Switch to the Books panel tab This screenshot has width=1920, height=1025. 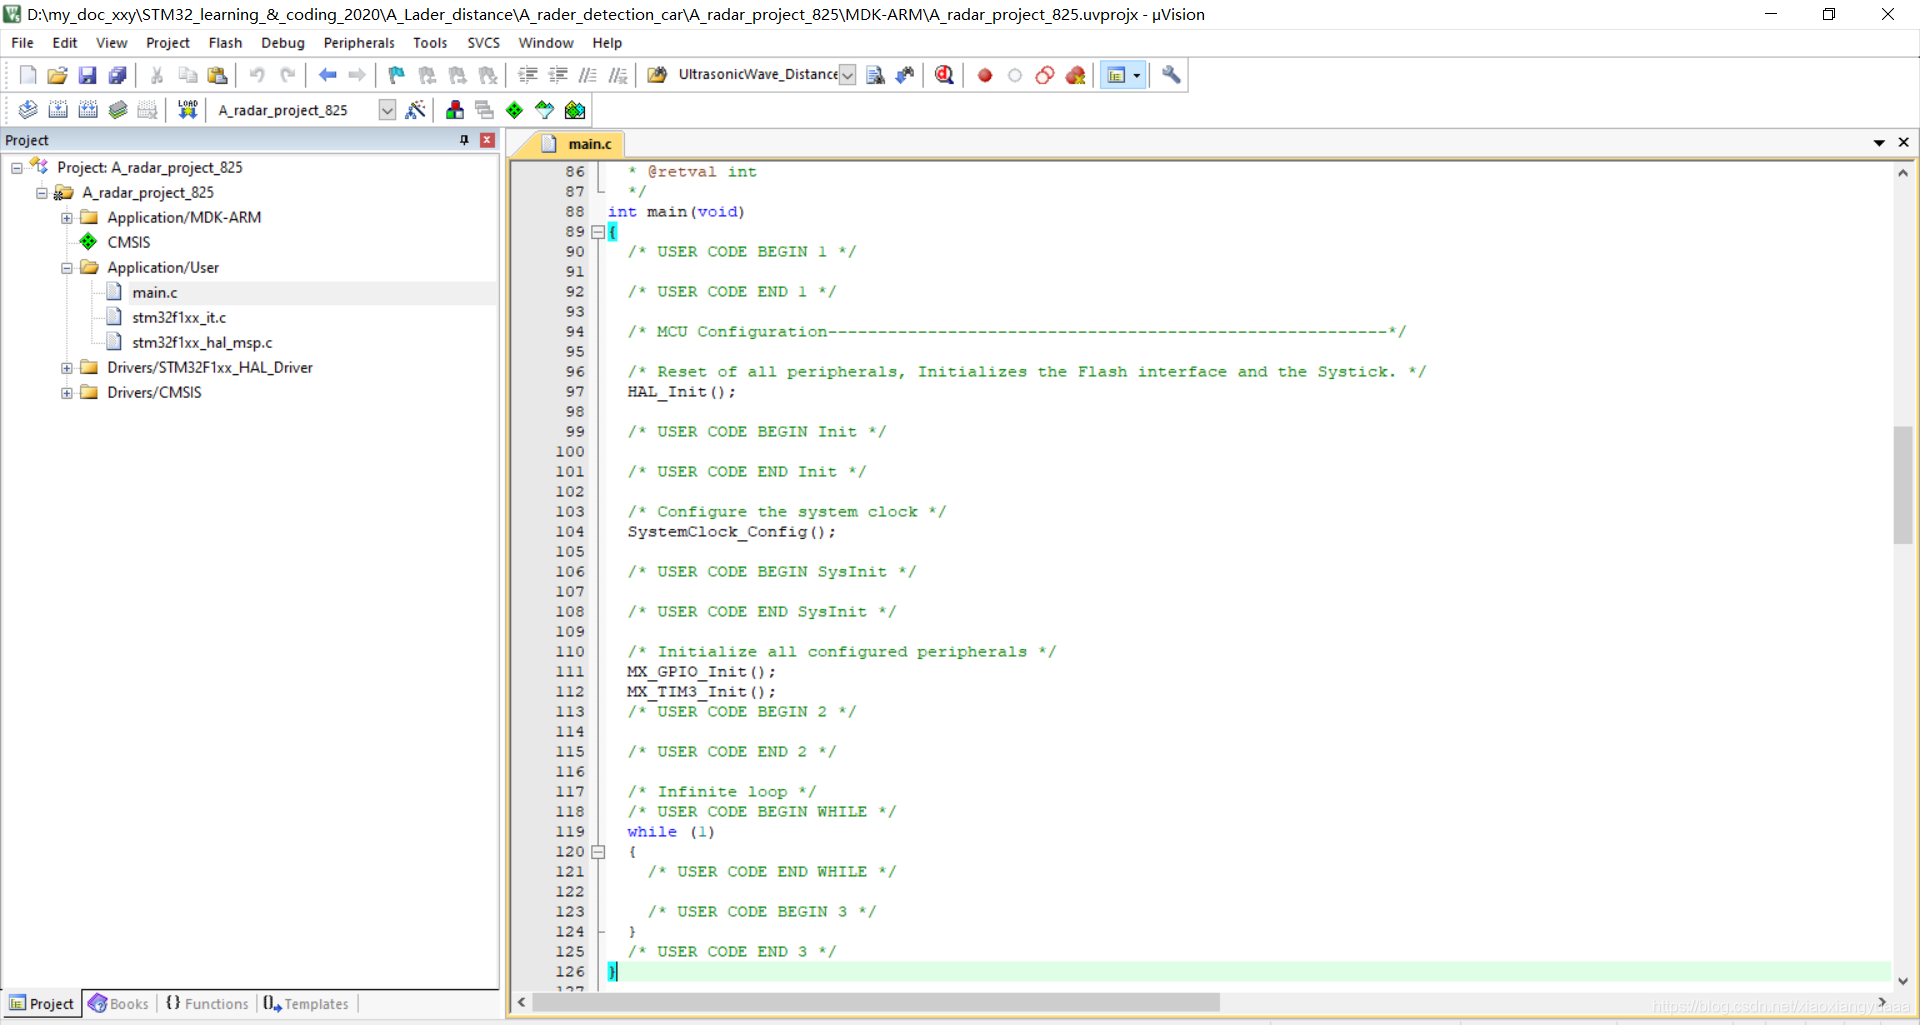coord(119,1003)
